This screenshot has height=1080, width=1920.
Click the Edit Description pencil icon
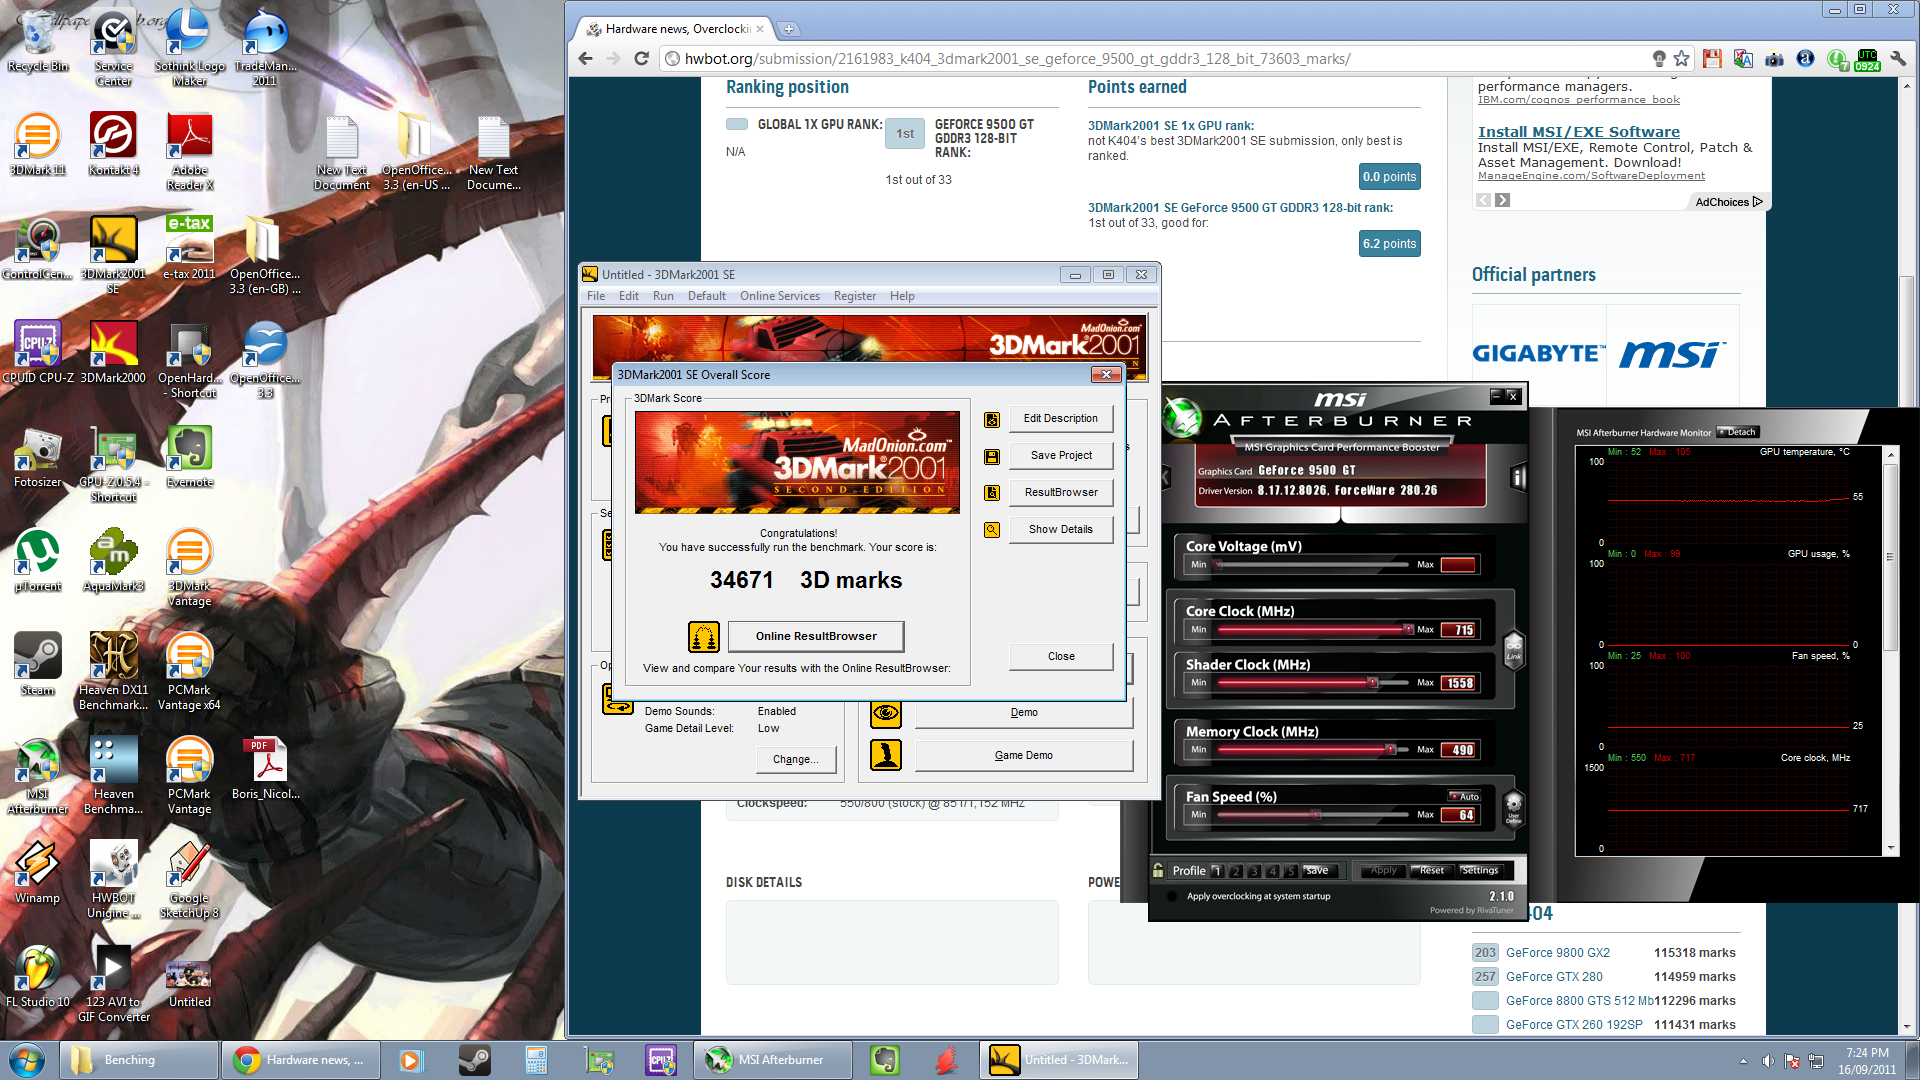tap(992, 419)
